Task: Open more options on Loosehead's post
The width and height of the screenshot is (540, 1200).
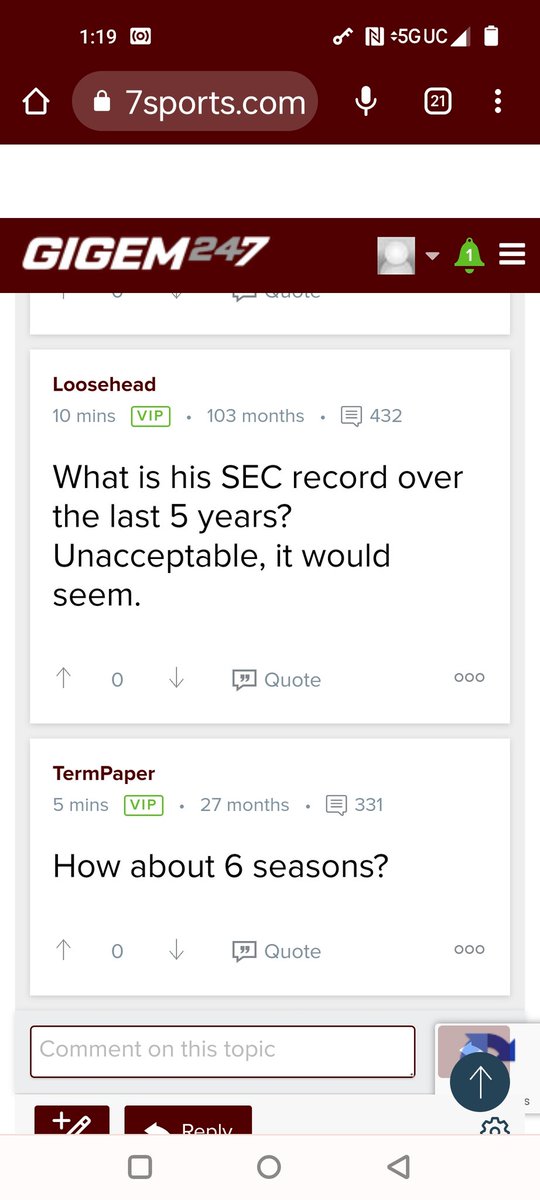Action: coord(469,677)
